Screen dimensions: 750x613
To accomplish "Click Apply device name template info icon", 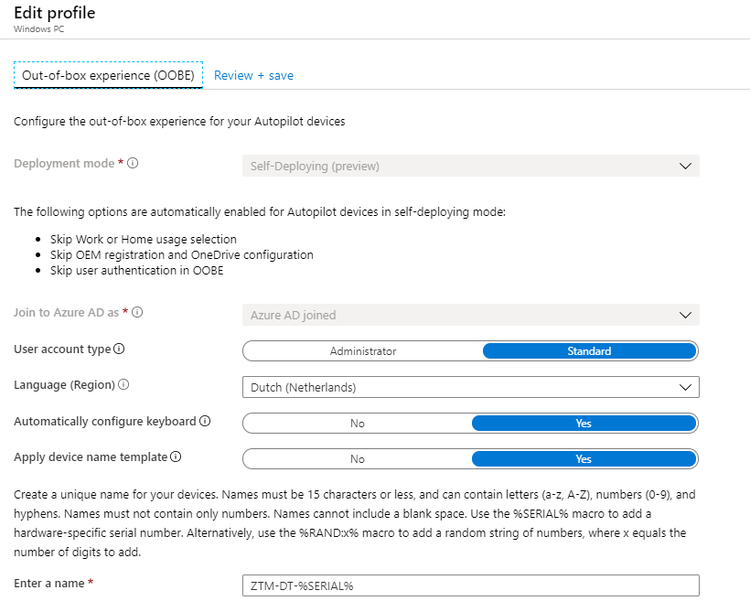I will [x=175, y=458].
